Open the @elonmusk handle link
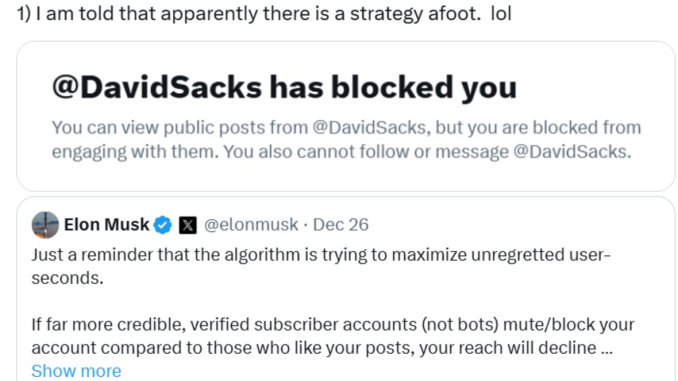The height and width of the screenshot is (381, 678). (251, 225)
